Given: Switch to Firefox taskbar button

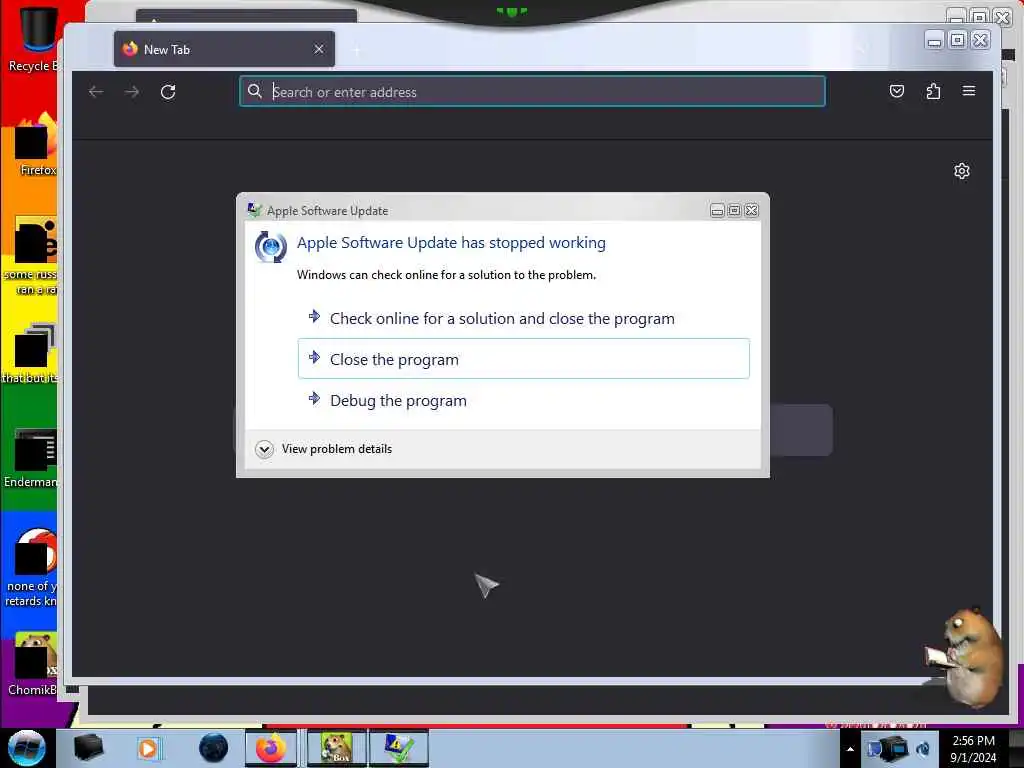Looking at the screenshot, I should pyautogui.click(x=271, y=748).
